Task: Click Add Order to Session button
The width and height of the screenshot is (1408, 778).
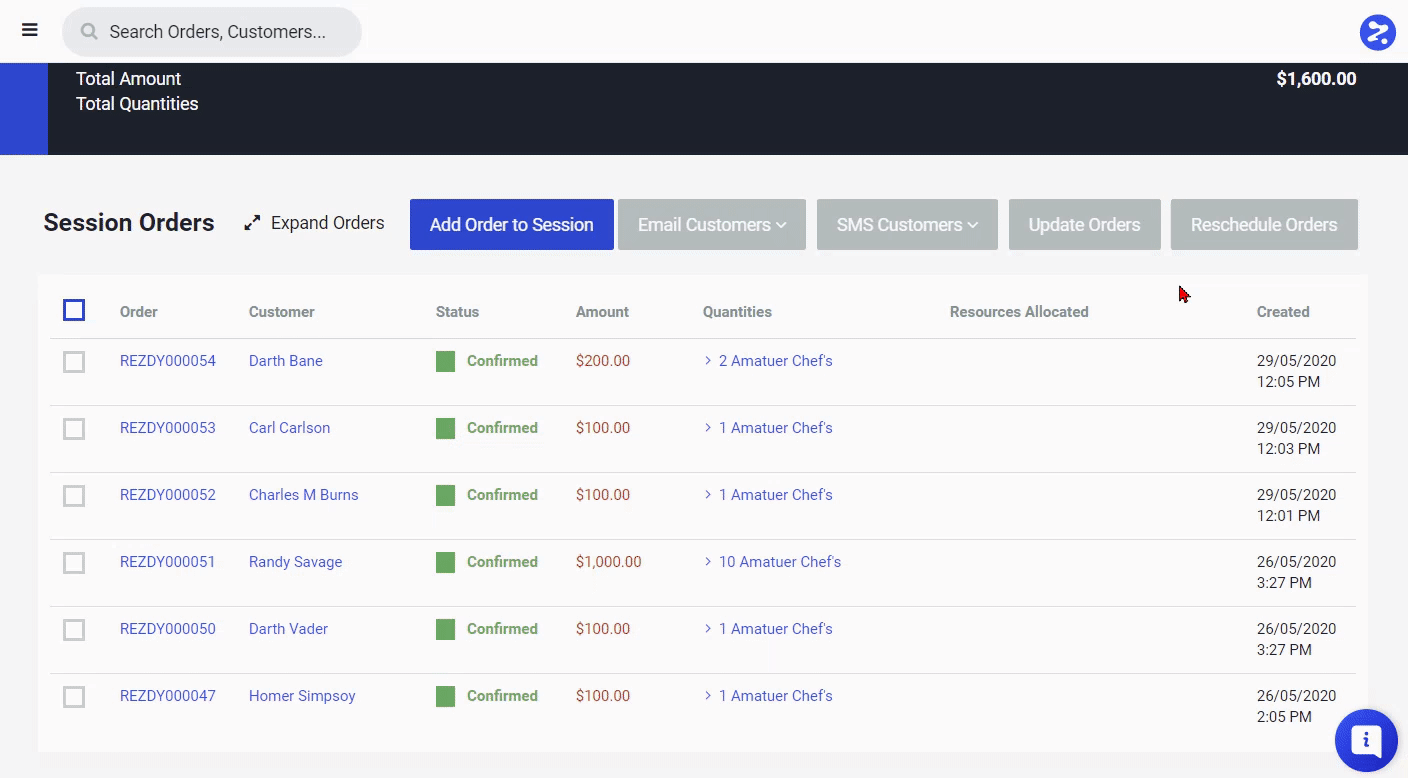Action: (512, 225)
